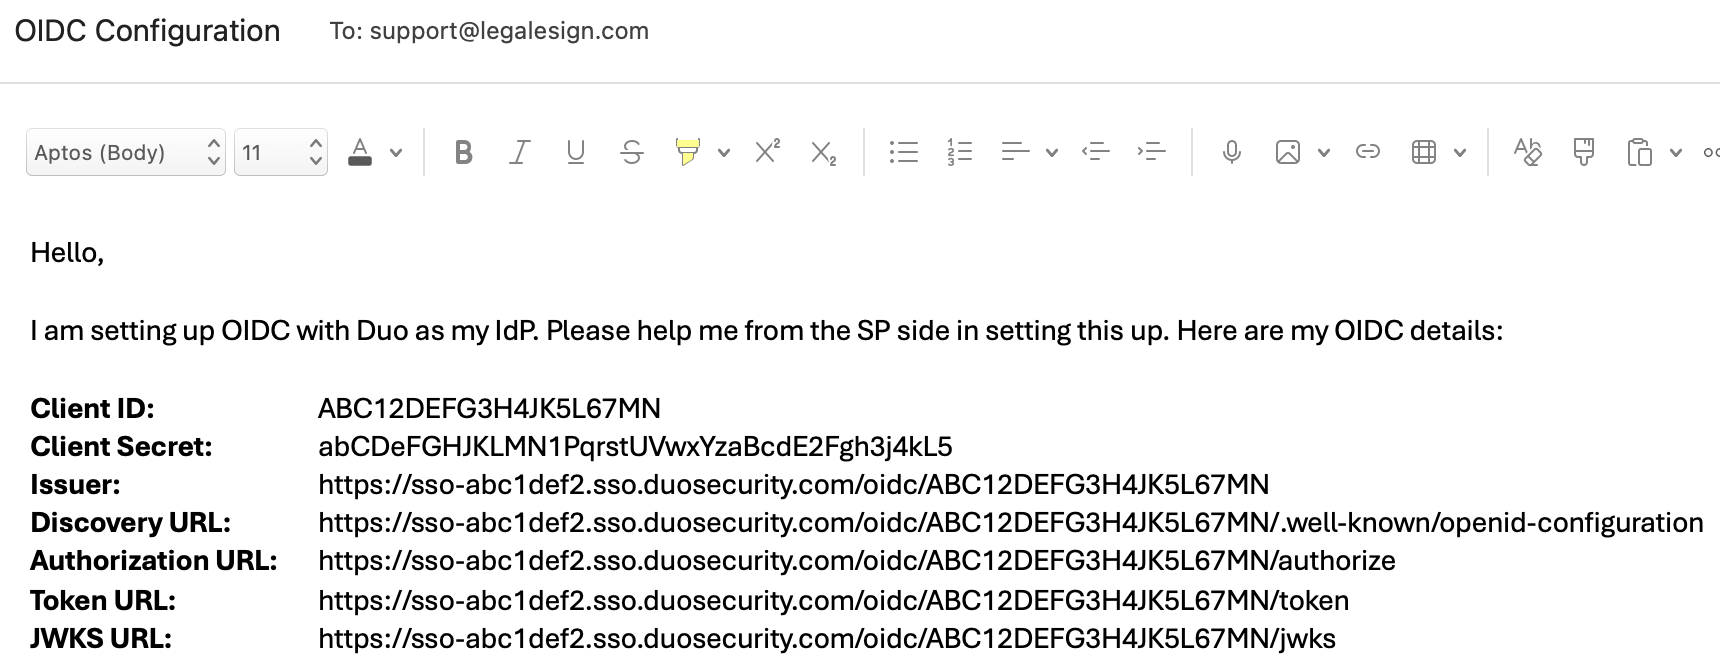The image size is (1720, 670).
Task: Toggle bold formatting
Action: click(x=463, y=152)
